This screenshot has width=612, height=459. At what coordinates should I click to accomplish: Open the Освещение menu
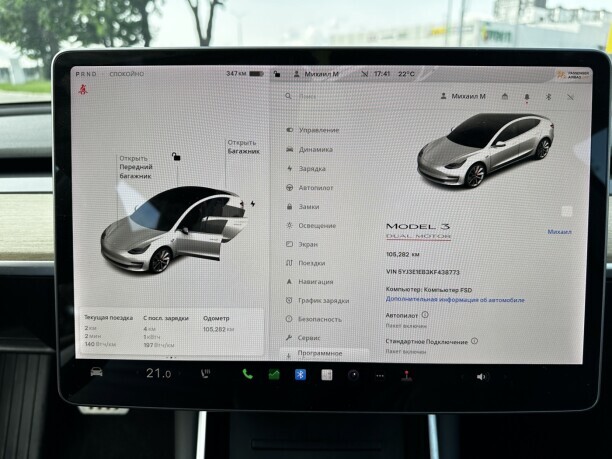click(x=311, y=226)
